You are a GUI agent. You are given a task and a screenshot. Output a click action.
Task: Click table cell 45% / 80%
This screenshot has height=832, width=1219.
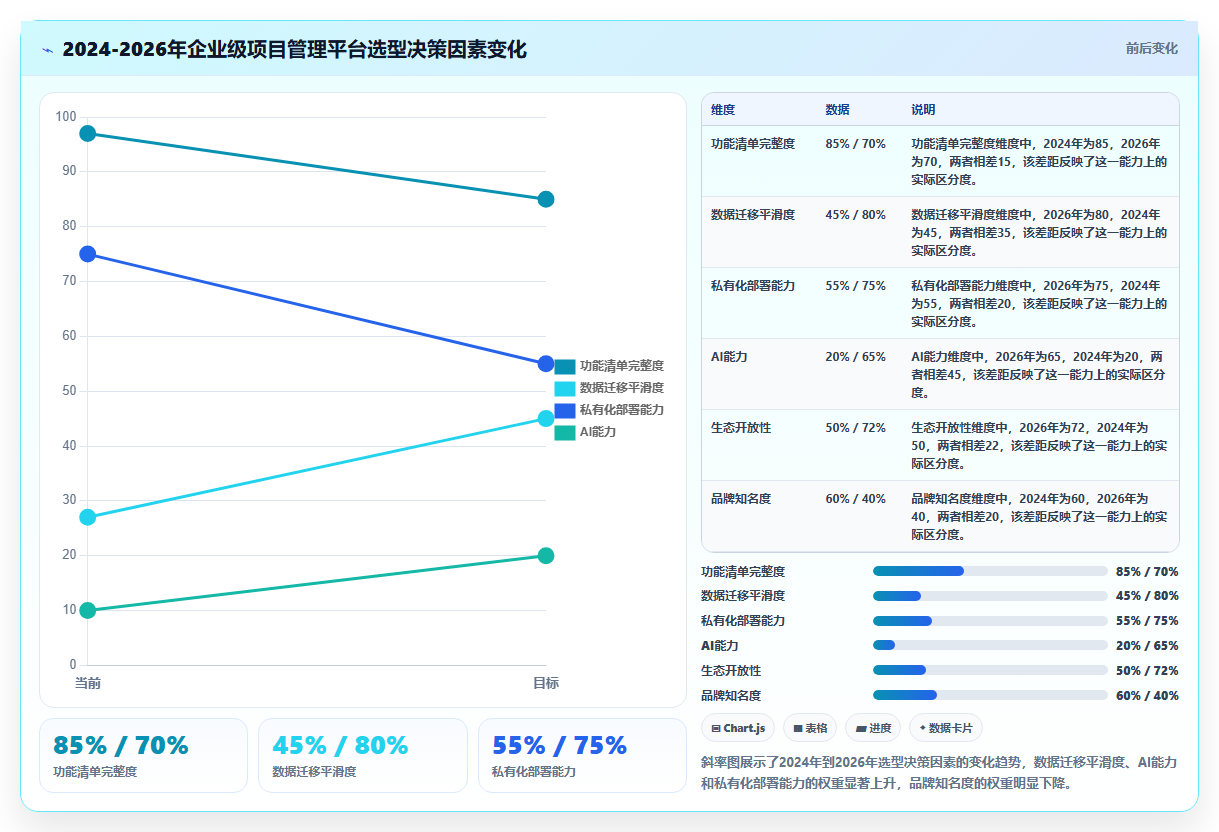coord(856,215)
